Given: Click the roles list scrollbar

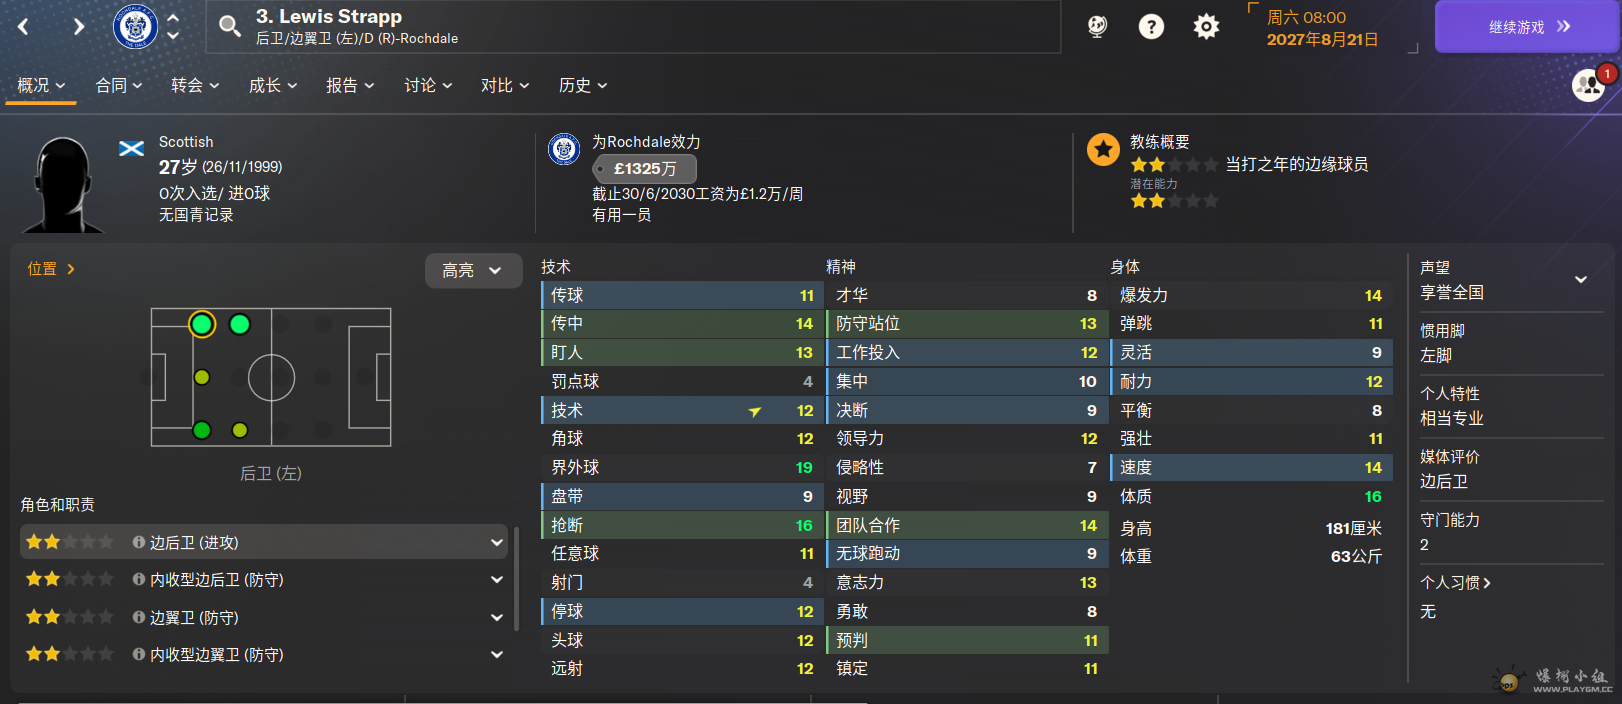Looking at the screenshot, I should (x=516, y=578).
